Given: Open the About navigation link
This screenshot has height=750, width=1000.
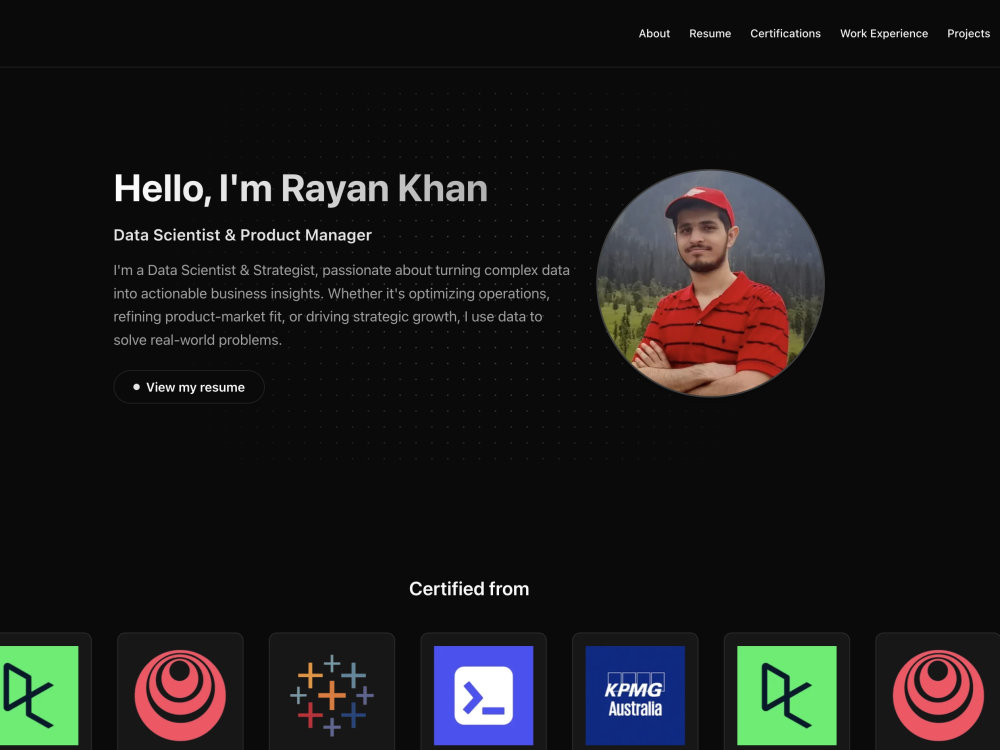Looking at the screenshot, I should (x=654, y=33).
